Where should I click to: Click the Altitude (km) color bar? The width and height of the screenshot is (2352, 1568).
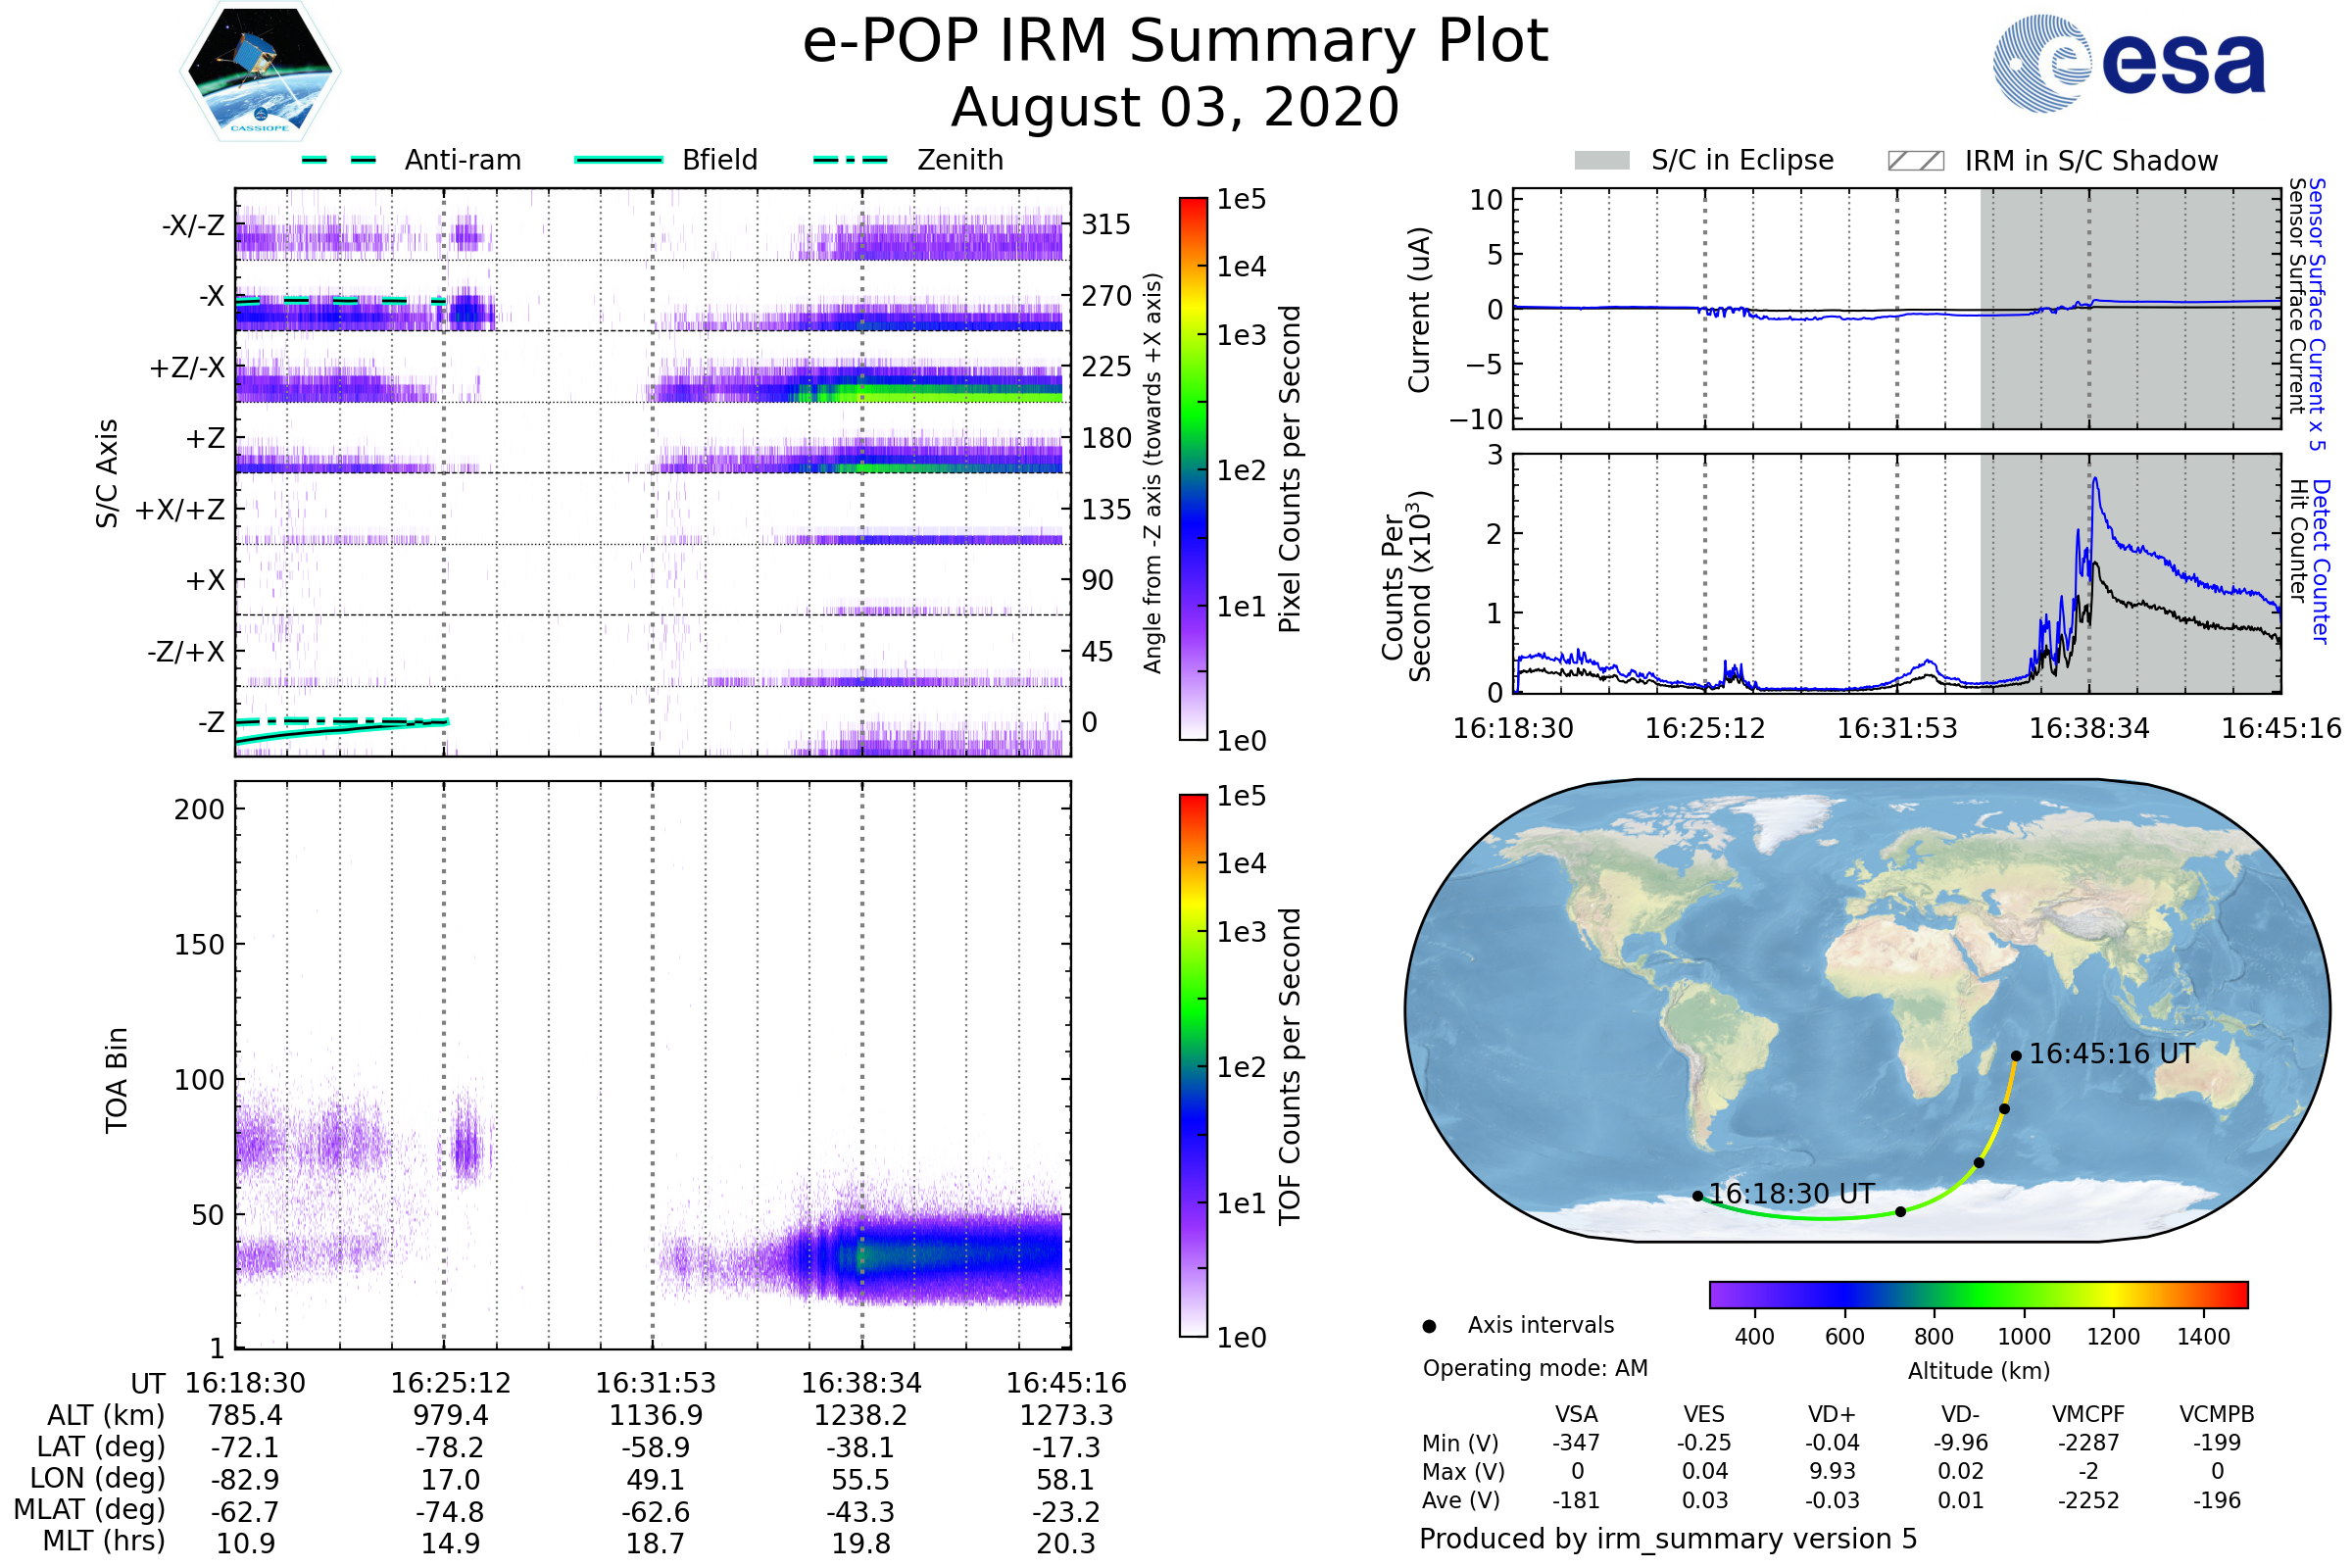click(x=1978, y=1294)
